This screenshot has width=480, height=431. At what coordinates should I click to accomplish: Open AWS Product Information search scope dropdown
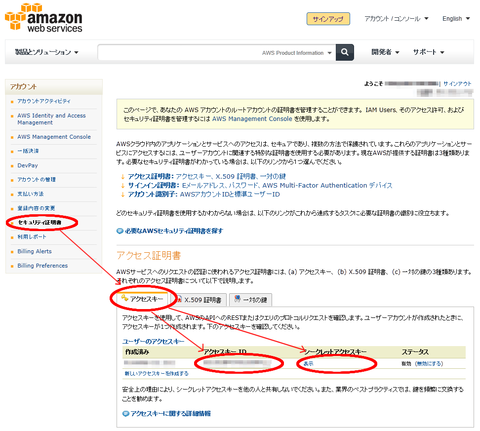click(297, 53)
